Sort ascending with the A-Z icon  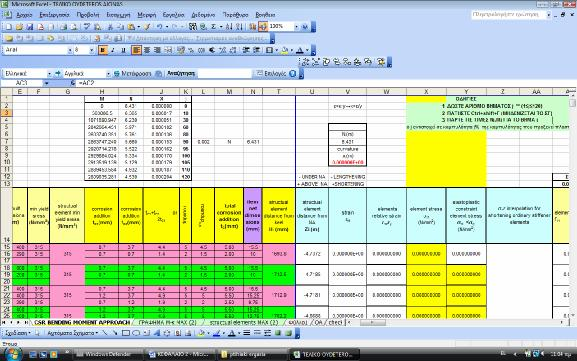229,26
